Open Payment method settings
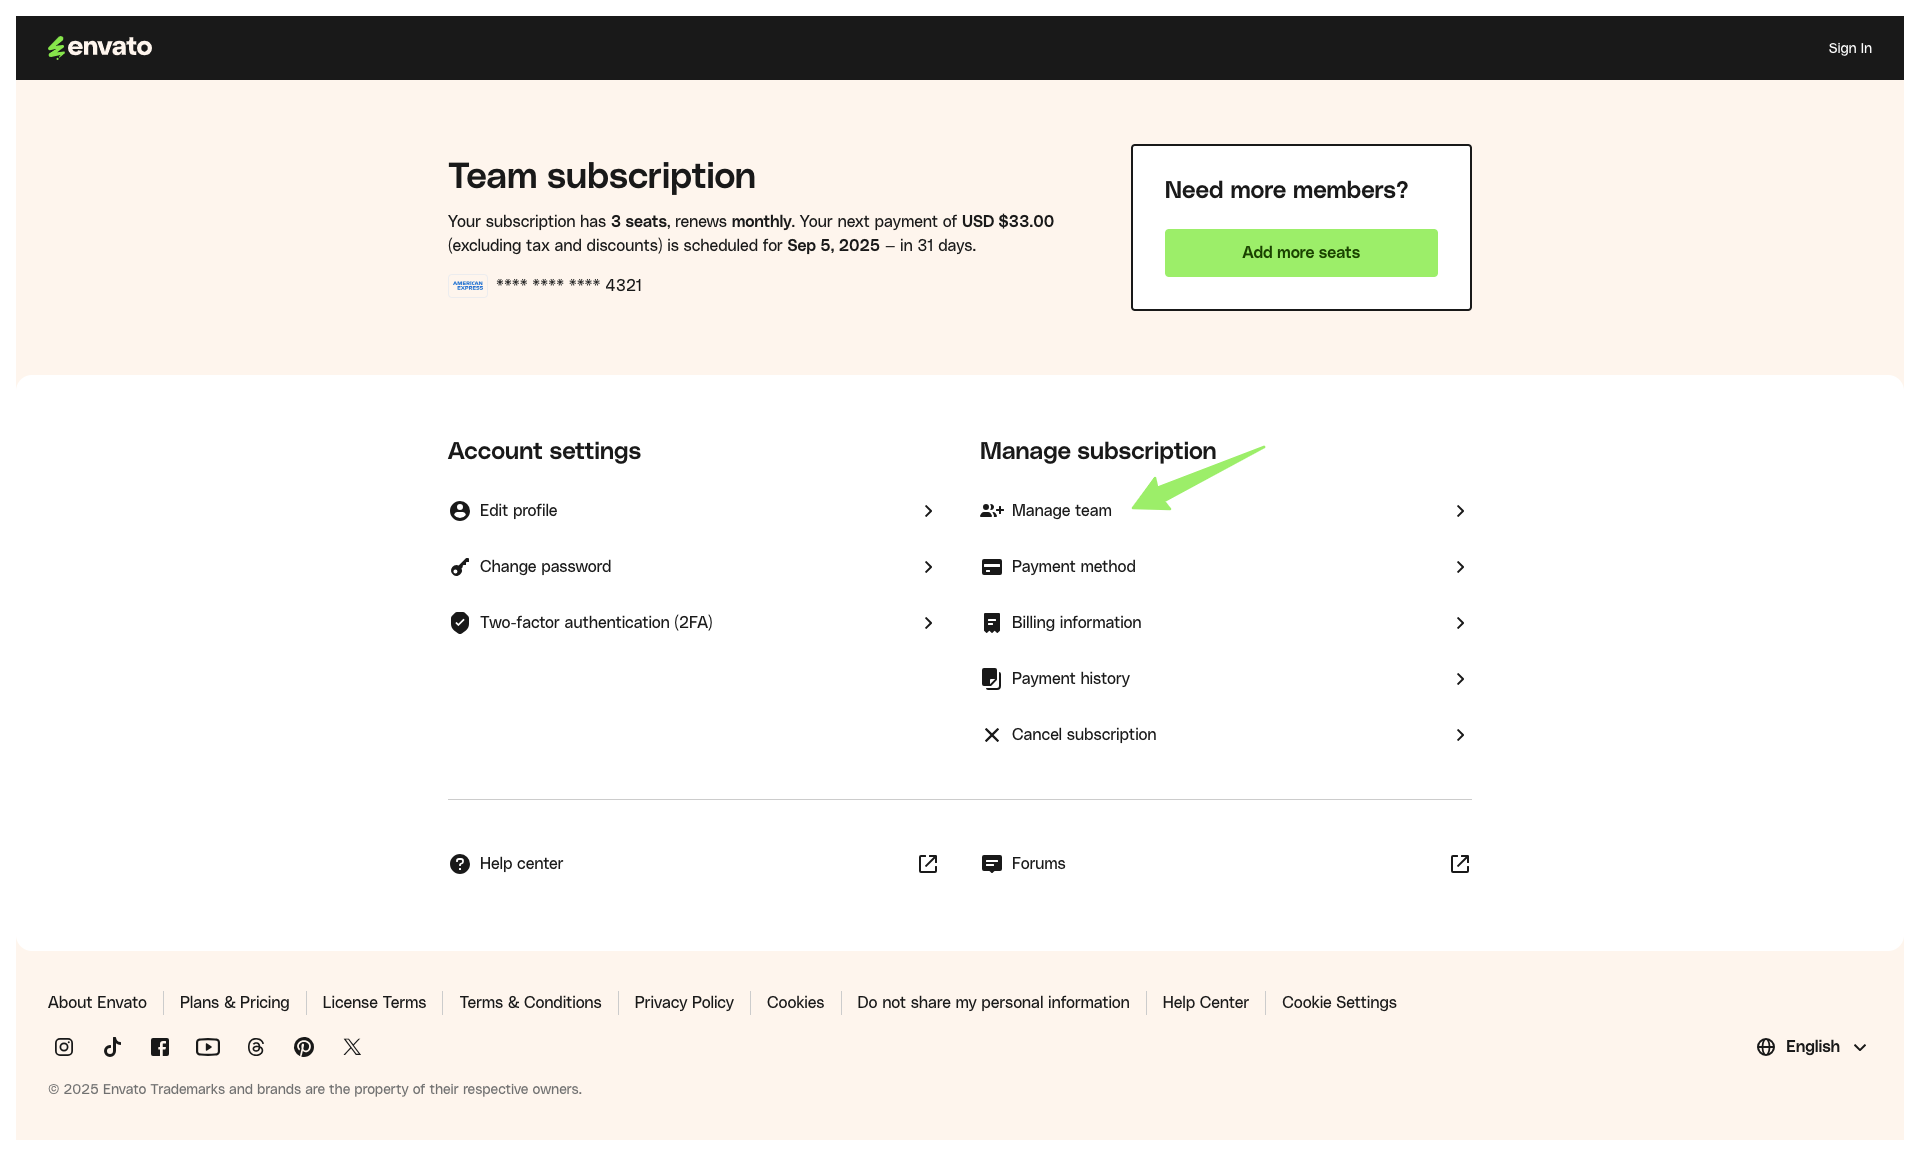 click(1073, 567)
